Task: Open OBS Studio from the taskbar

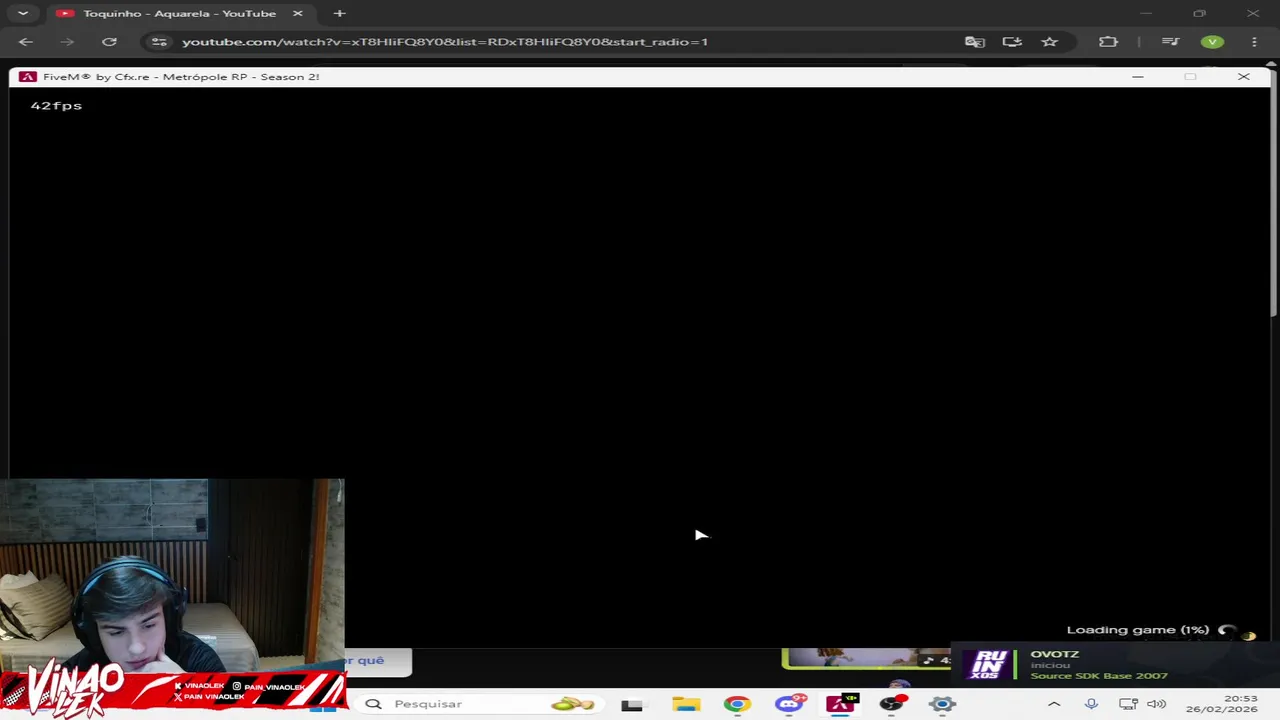Action: click(891, 704)
